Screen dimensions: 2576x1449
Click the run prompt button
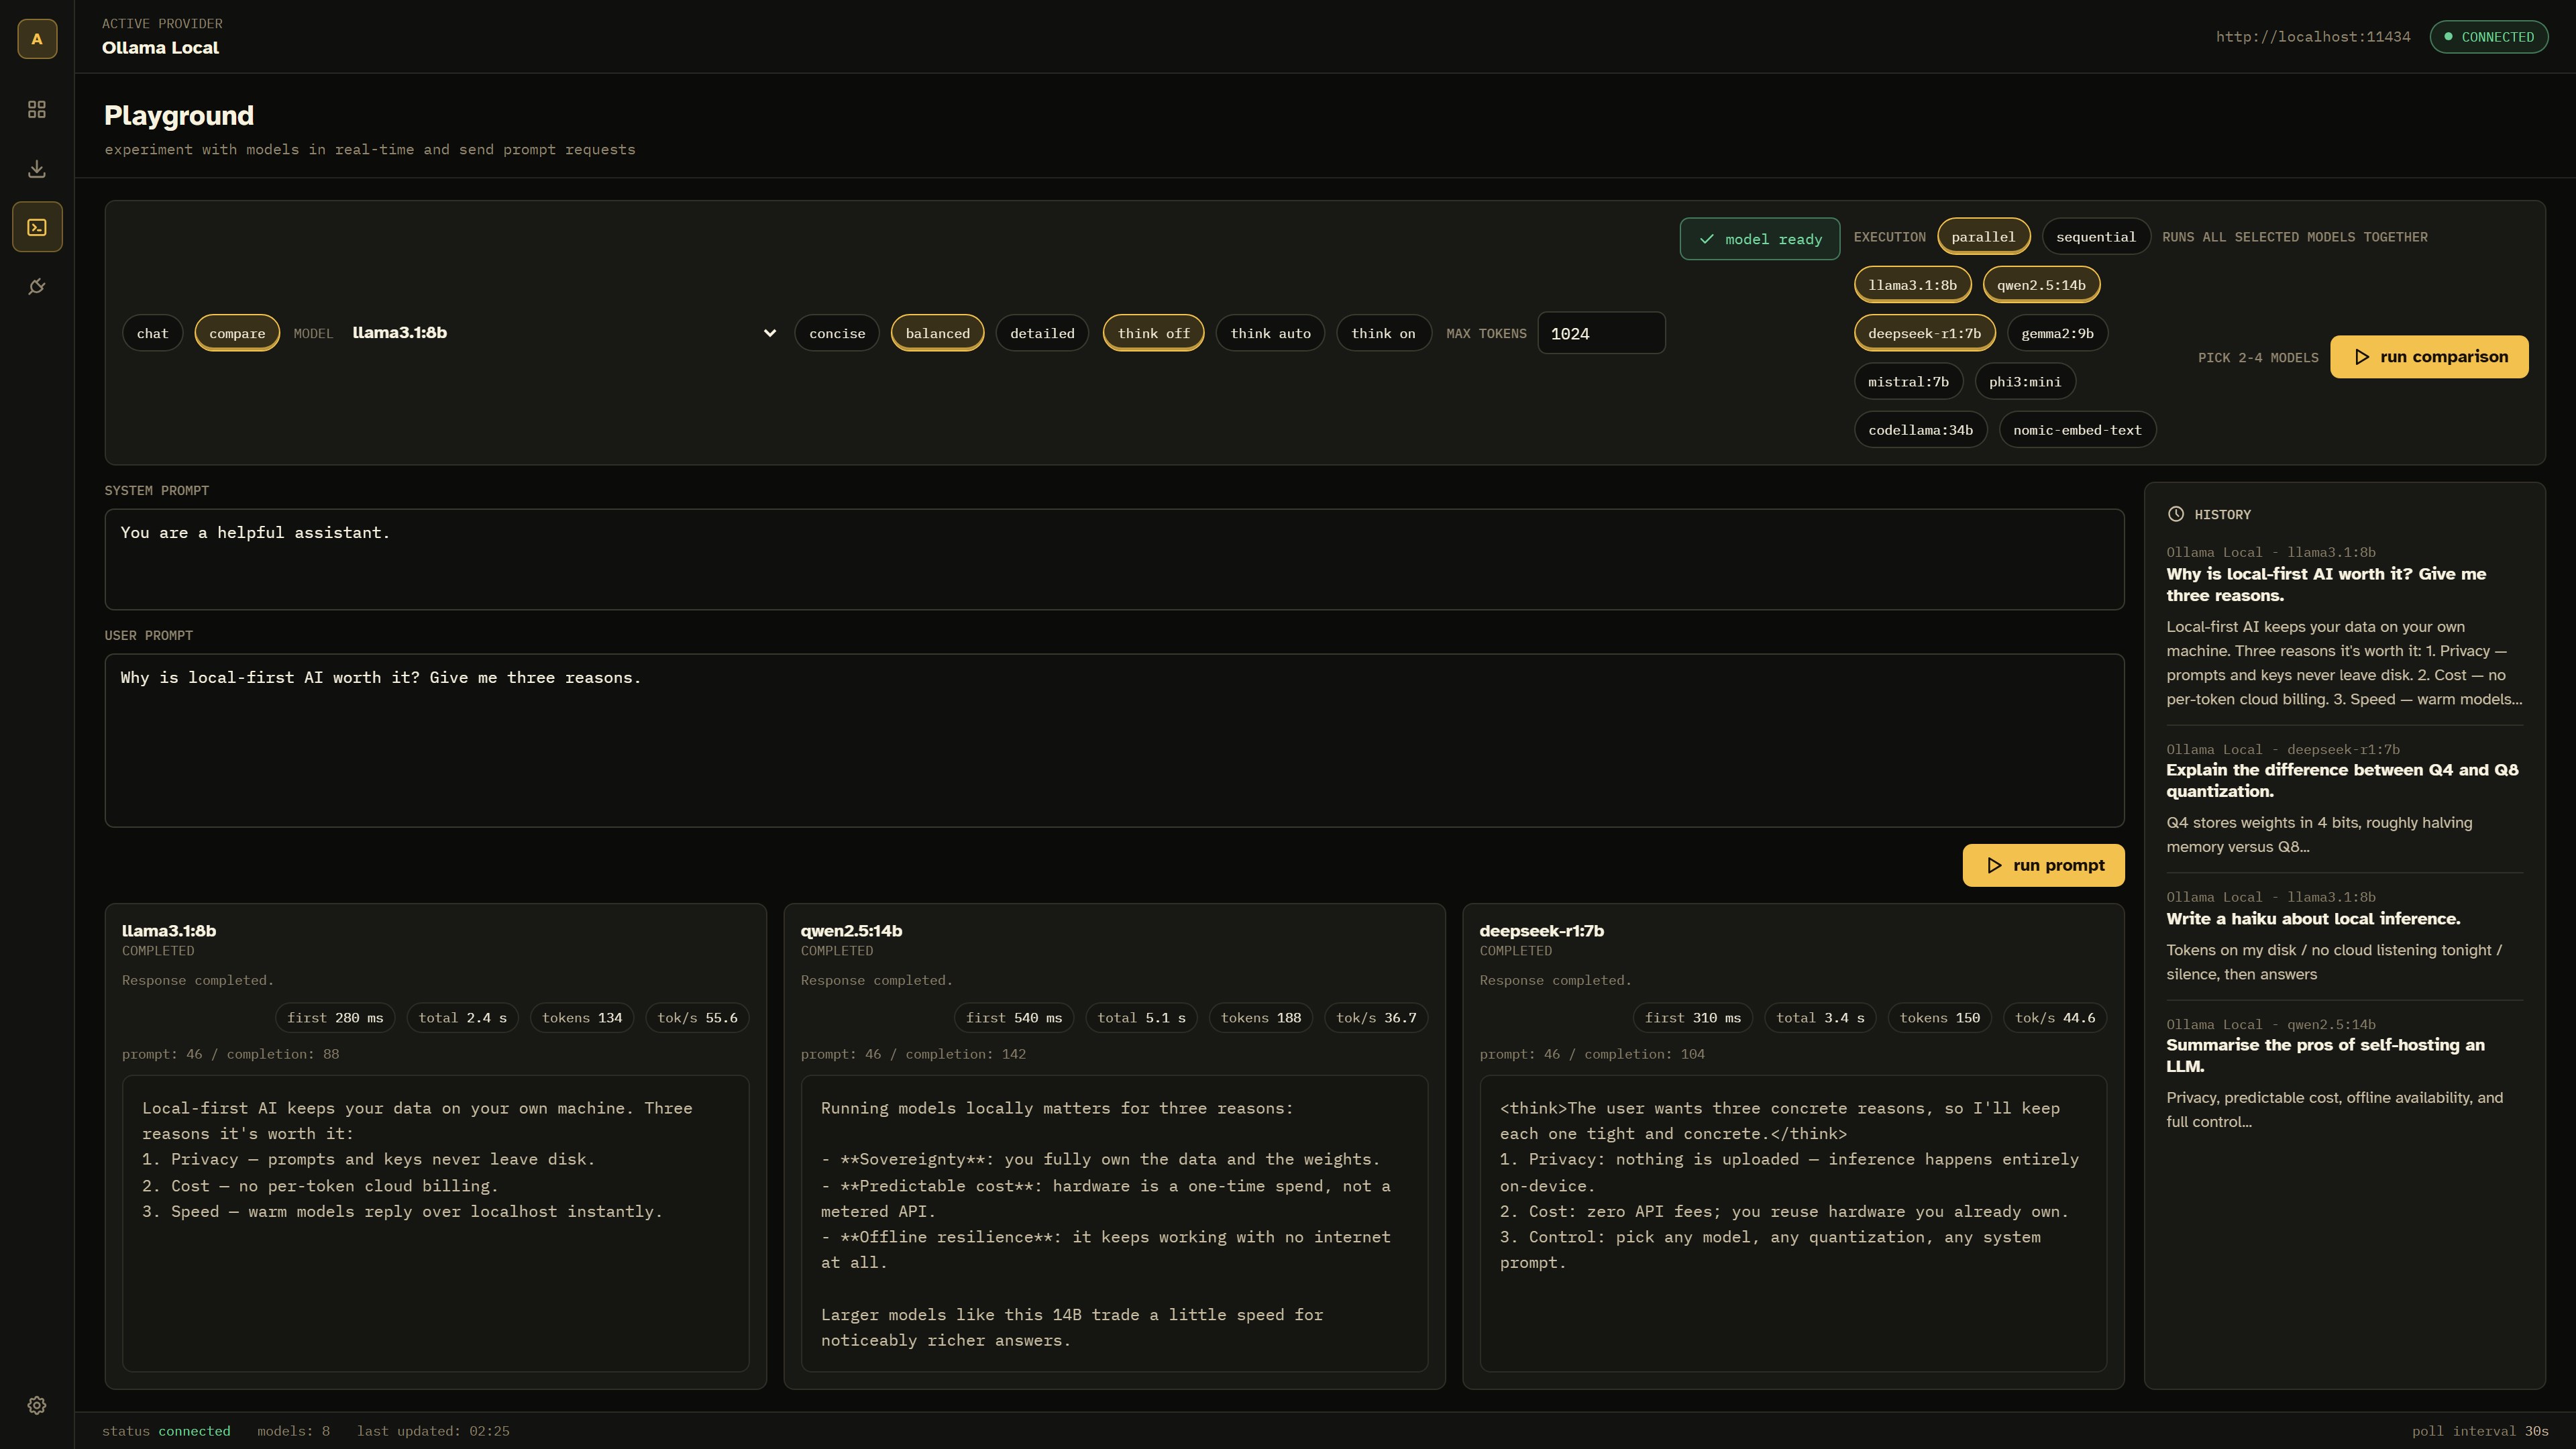point(2043,865)
